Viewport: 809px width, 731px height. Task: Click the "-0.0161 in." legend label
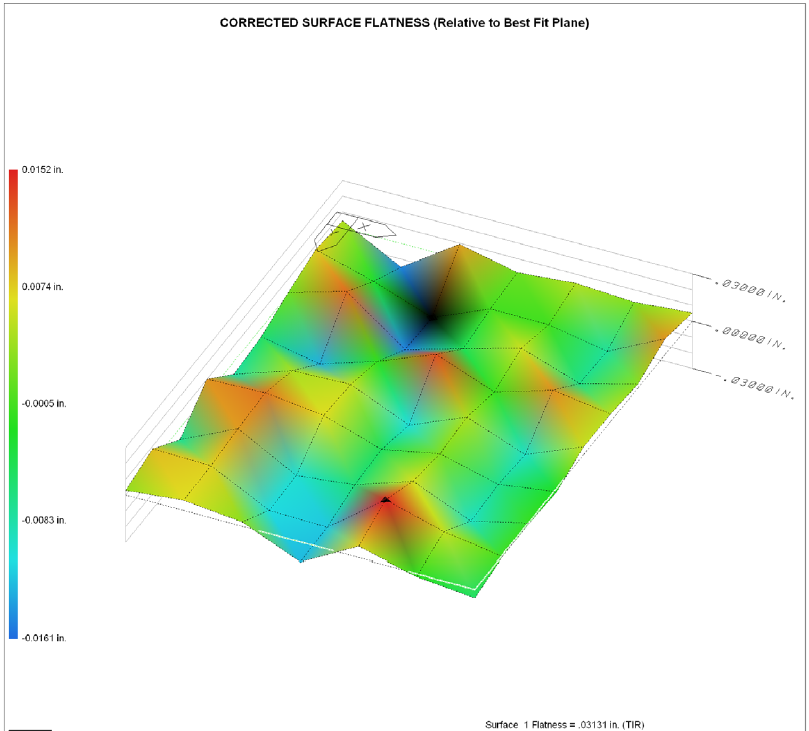(45, 637)
